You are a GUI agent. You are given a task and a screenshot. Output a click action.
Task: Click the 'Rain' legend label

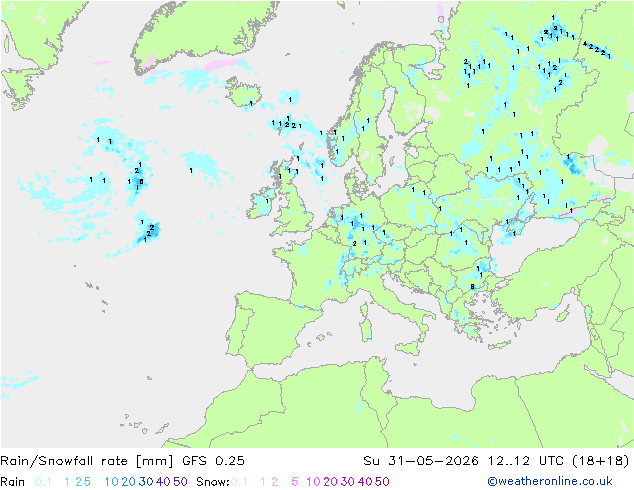(13, 482)
